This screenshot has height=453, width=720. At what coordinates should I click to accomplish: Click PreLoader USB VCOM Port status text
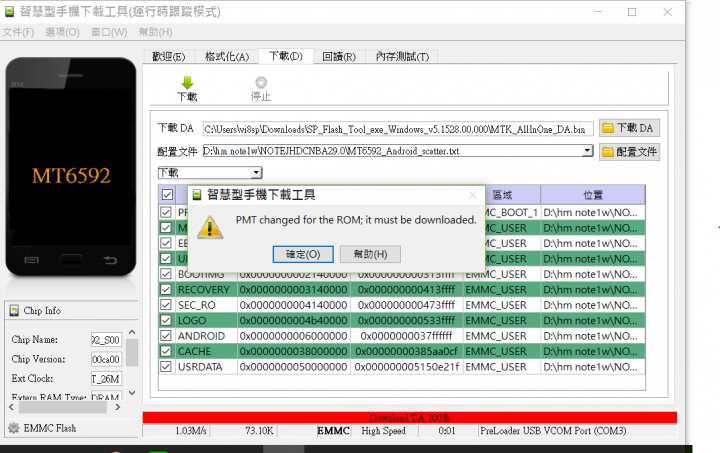553,431
